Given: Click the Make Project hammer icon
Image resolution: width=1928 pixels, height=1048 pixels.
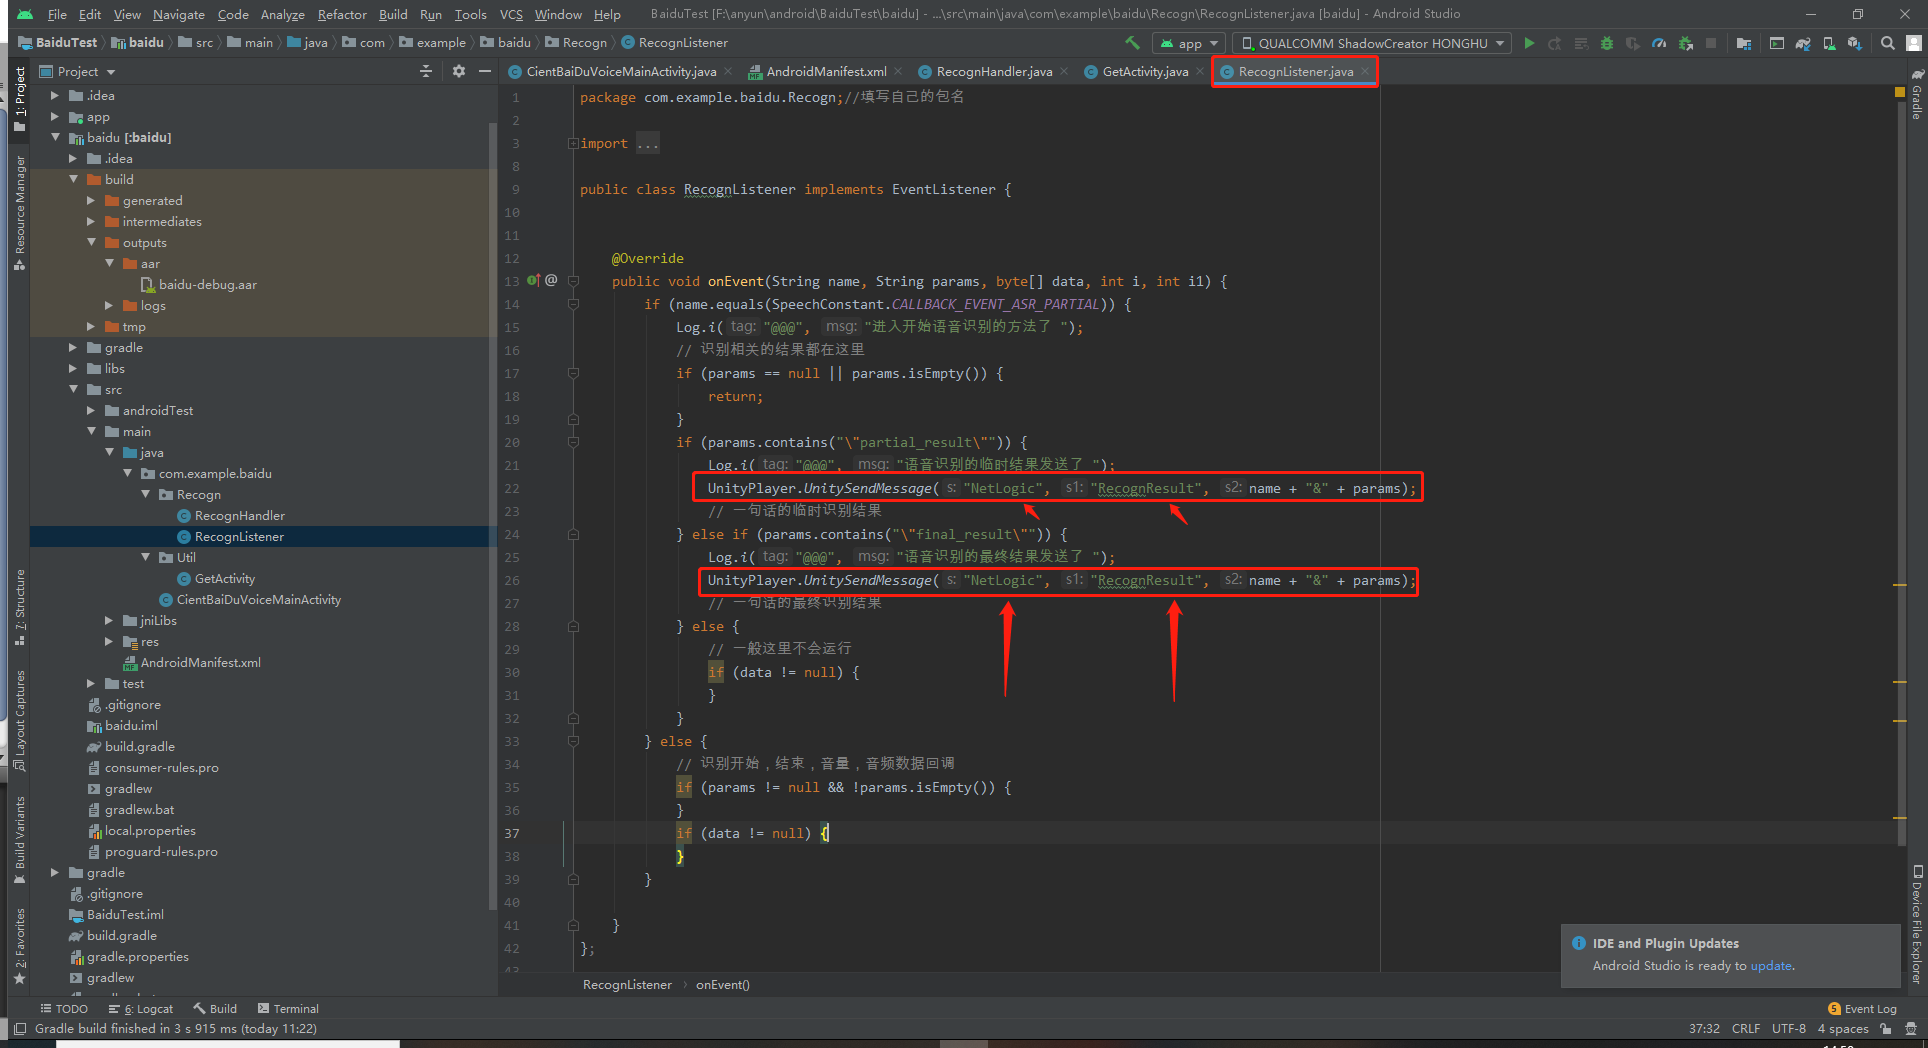Looking at the screenshot, I should click(1132, 43).
